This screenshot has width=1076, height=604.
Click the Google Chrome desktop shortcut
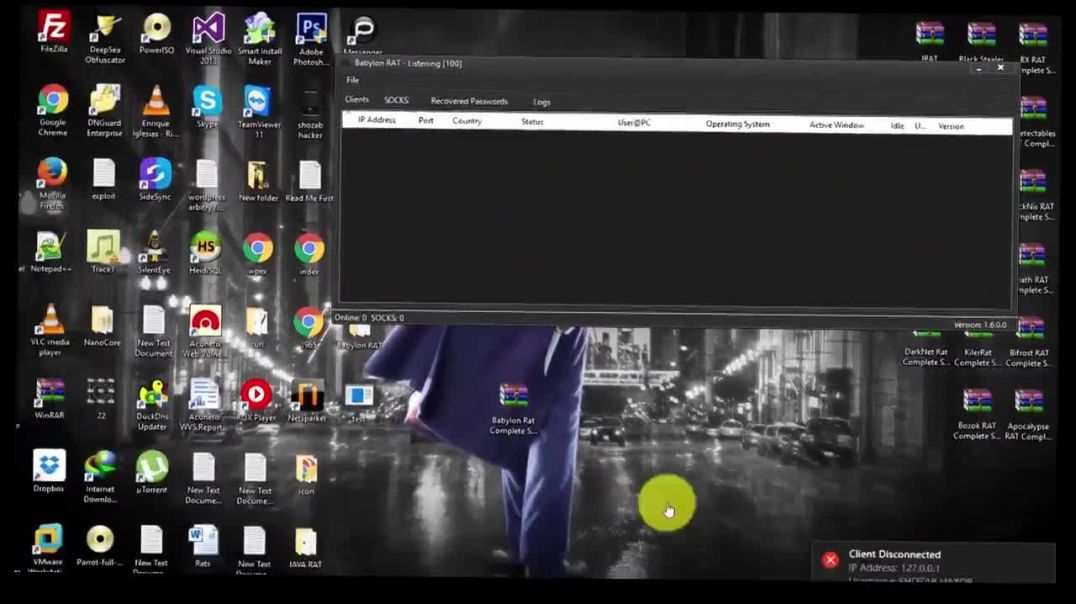[x=53, y=110]
